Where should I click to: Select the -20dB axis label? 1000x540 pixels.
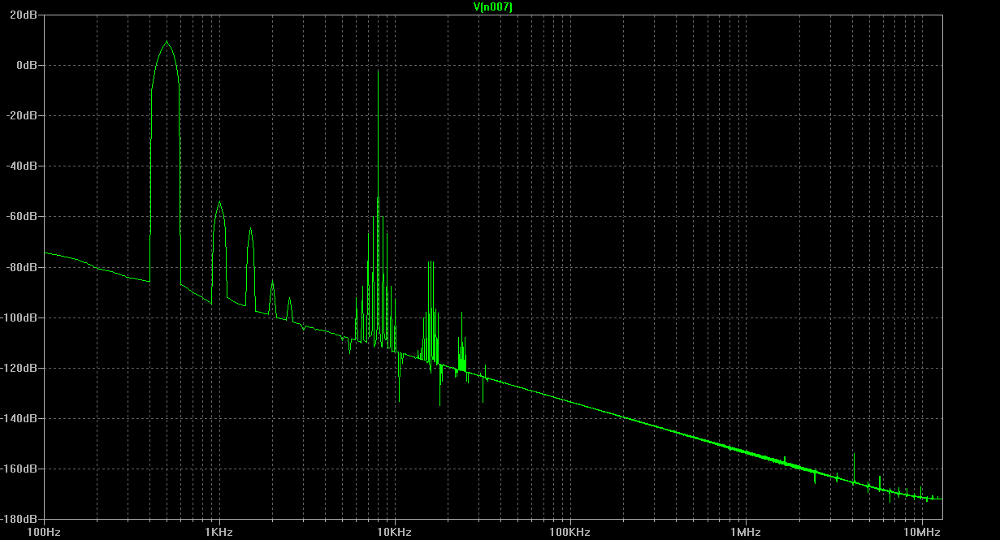tap(23, 115)
